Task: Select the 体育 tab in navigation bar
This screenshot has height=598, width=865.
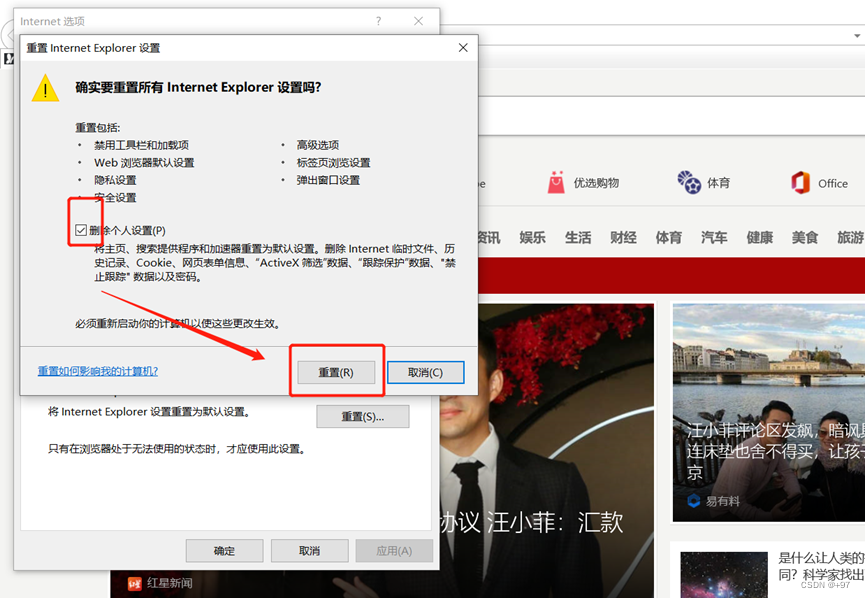Action: click(x=669, y=238)
